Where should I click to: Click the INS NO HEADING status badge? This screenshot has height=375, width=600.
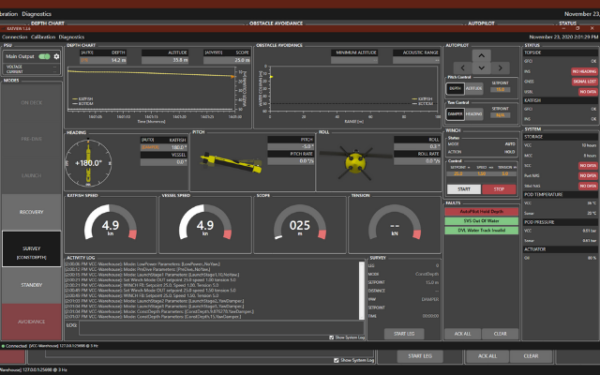[x=584, y=72]
